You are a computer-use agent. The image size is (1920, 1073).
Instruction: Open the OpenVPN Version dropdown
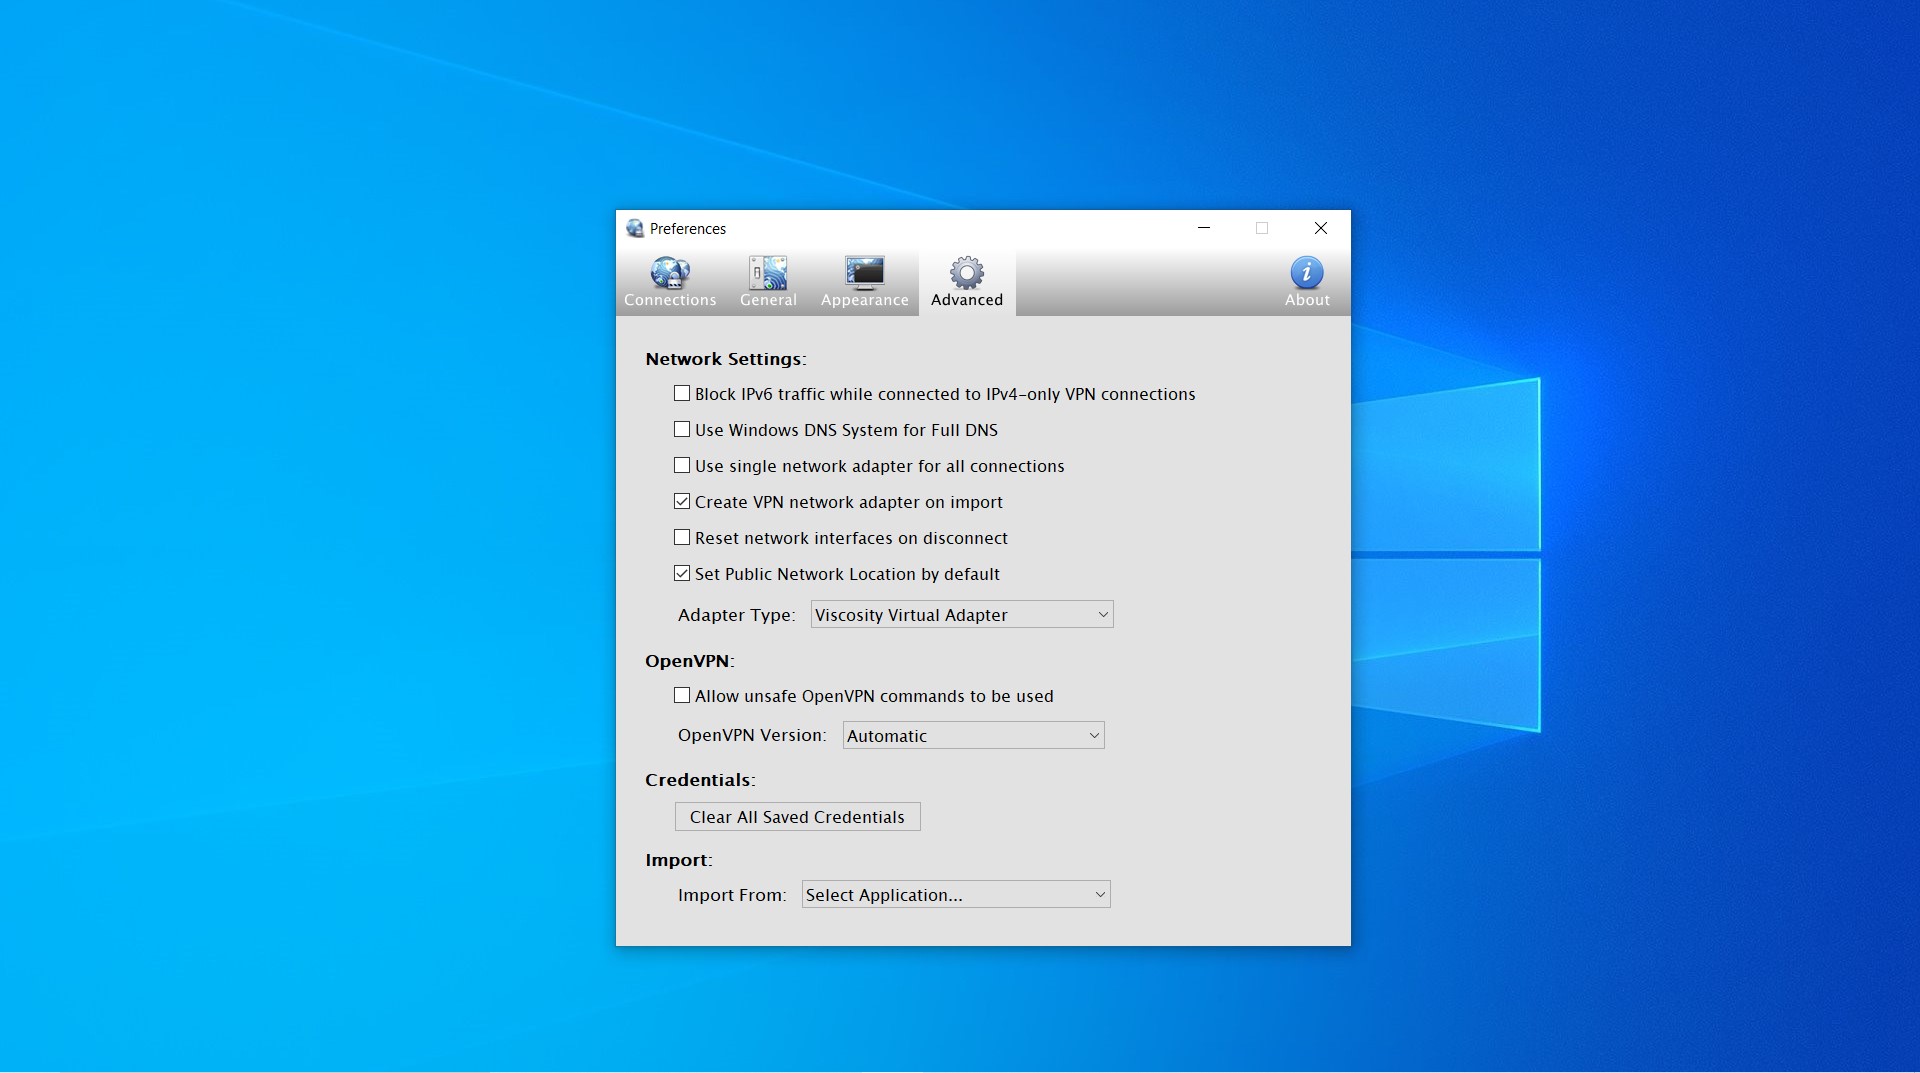click(973, 736)
